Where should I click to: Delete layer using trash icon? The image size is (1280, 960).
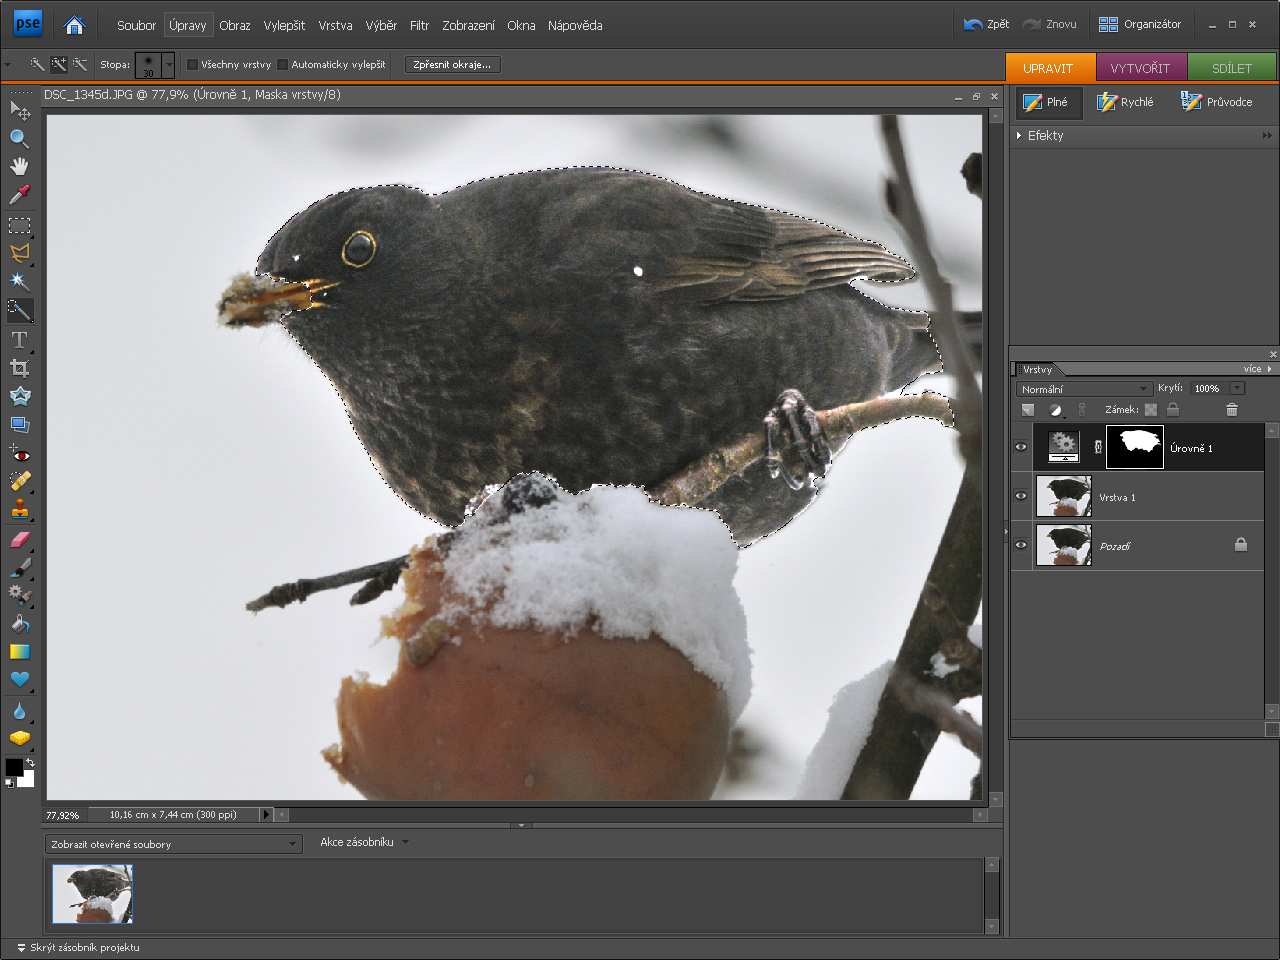pos(1231,410)
